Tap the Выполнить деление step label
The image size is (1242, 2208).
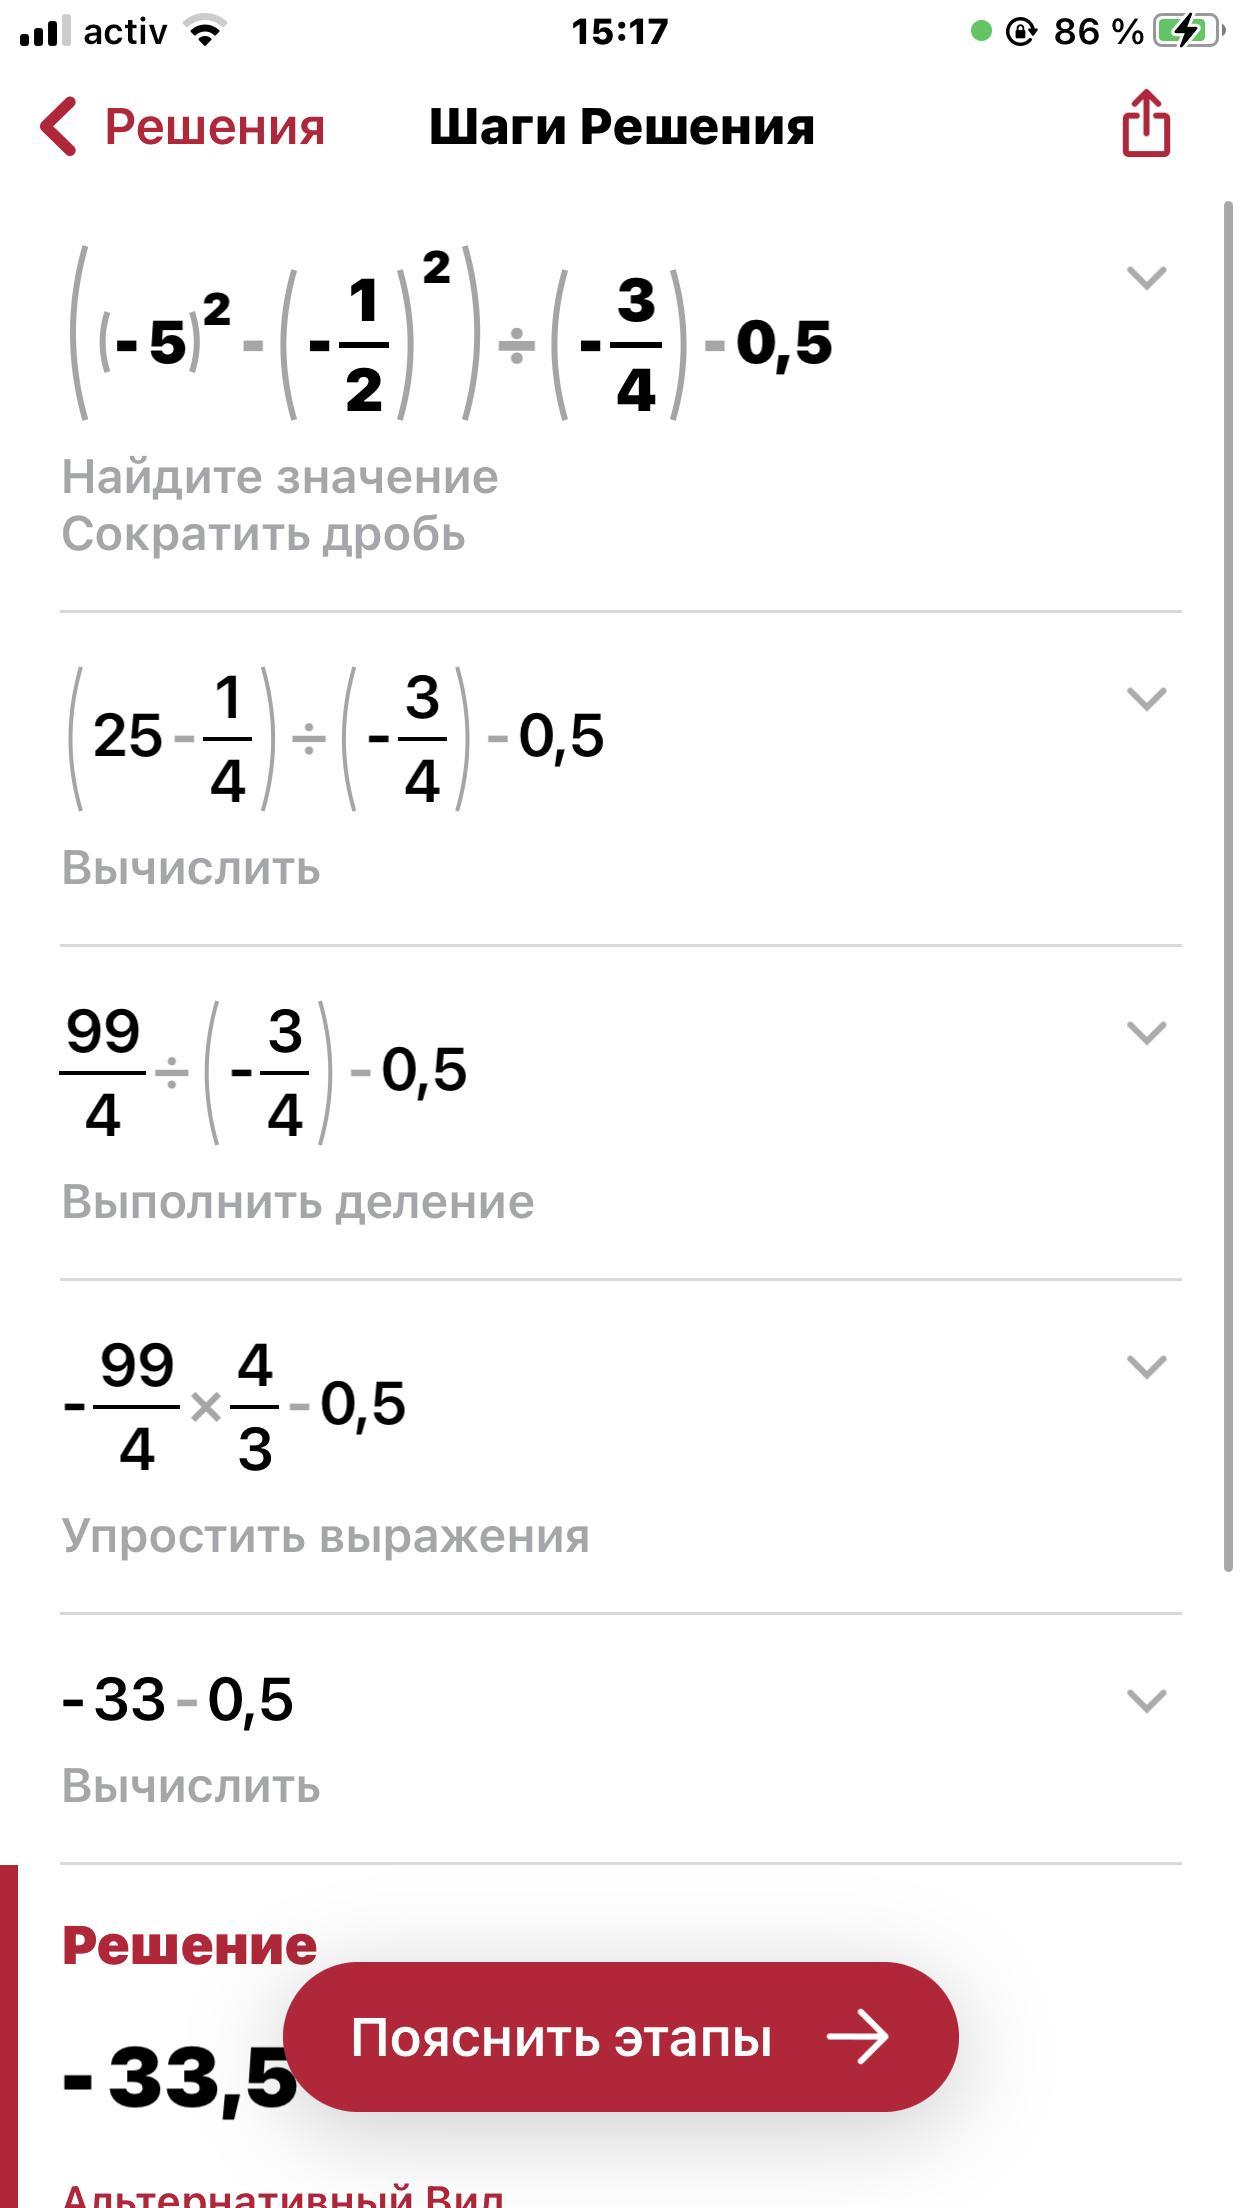[298, 1201]
